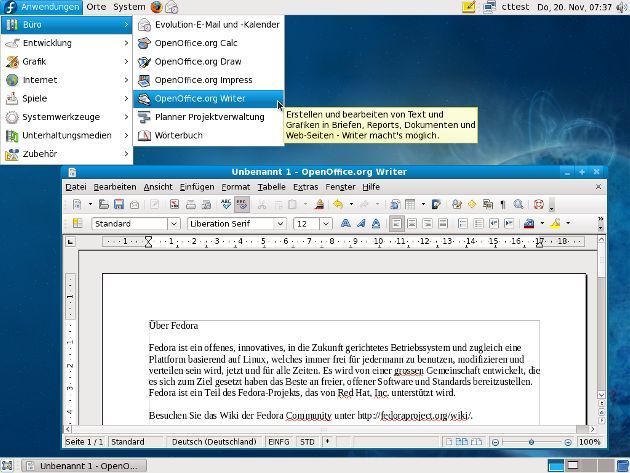Open Page Preview icon next to print
Image resolution: width=630 pixels, height=473 pixels.
pyautogui.click(x=207, y=205)
